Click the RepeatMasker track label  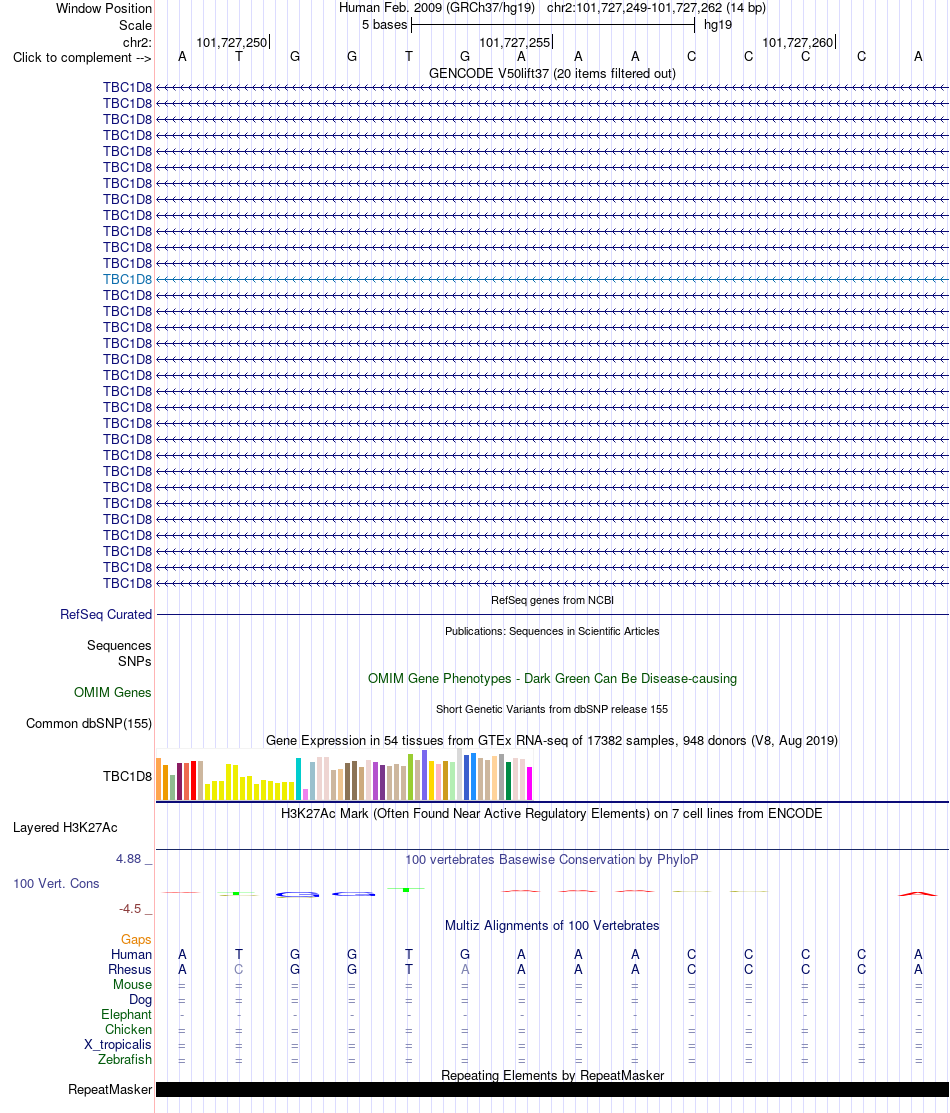(110, 1090)
